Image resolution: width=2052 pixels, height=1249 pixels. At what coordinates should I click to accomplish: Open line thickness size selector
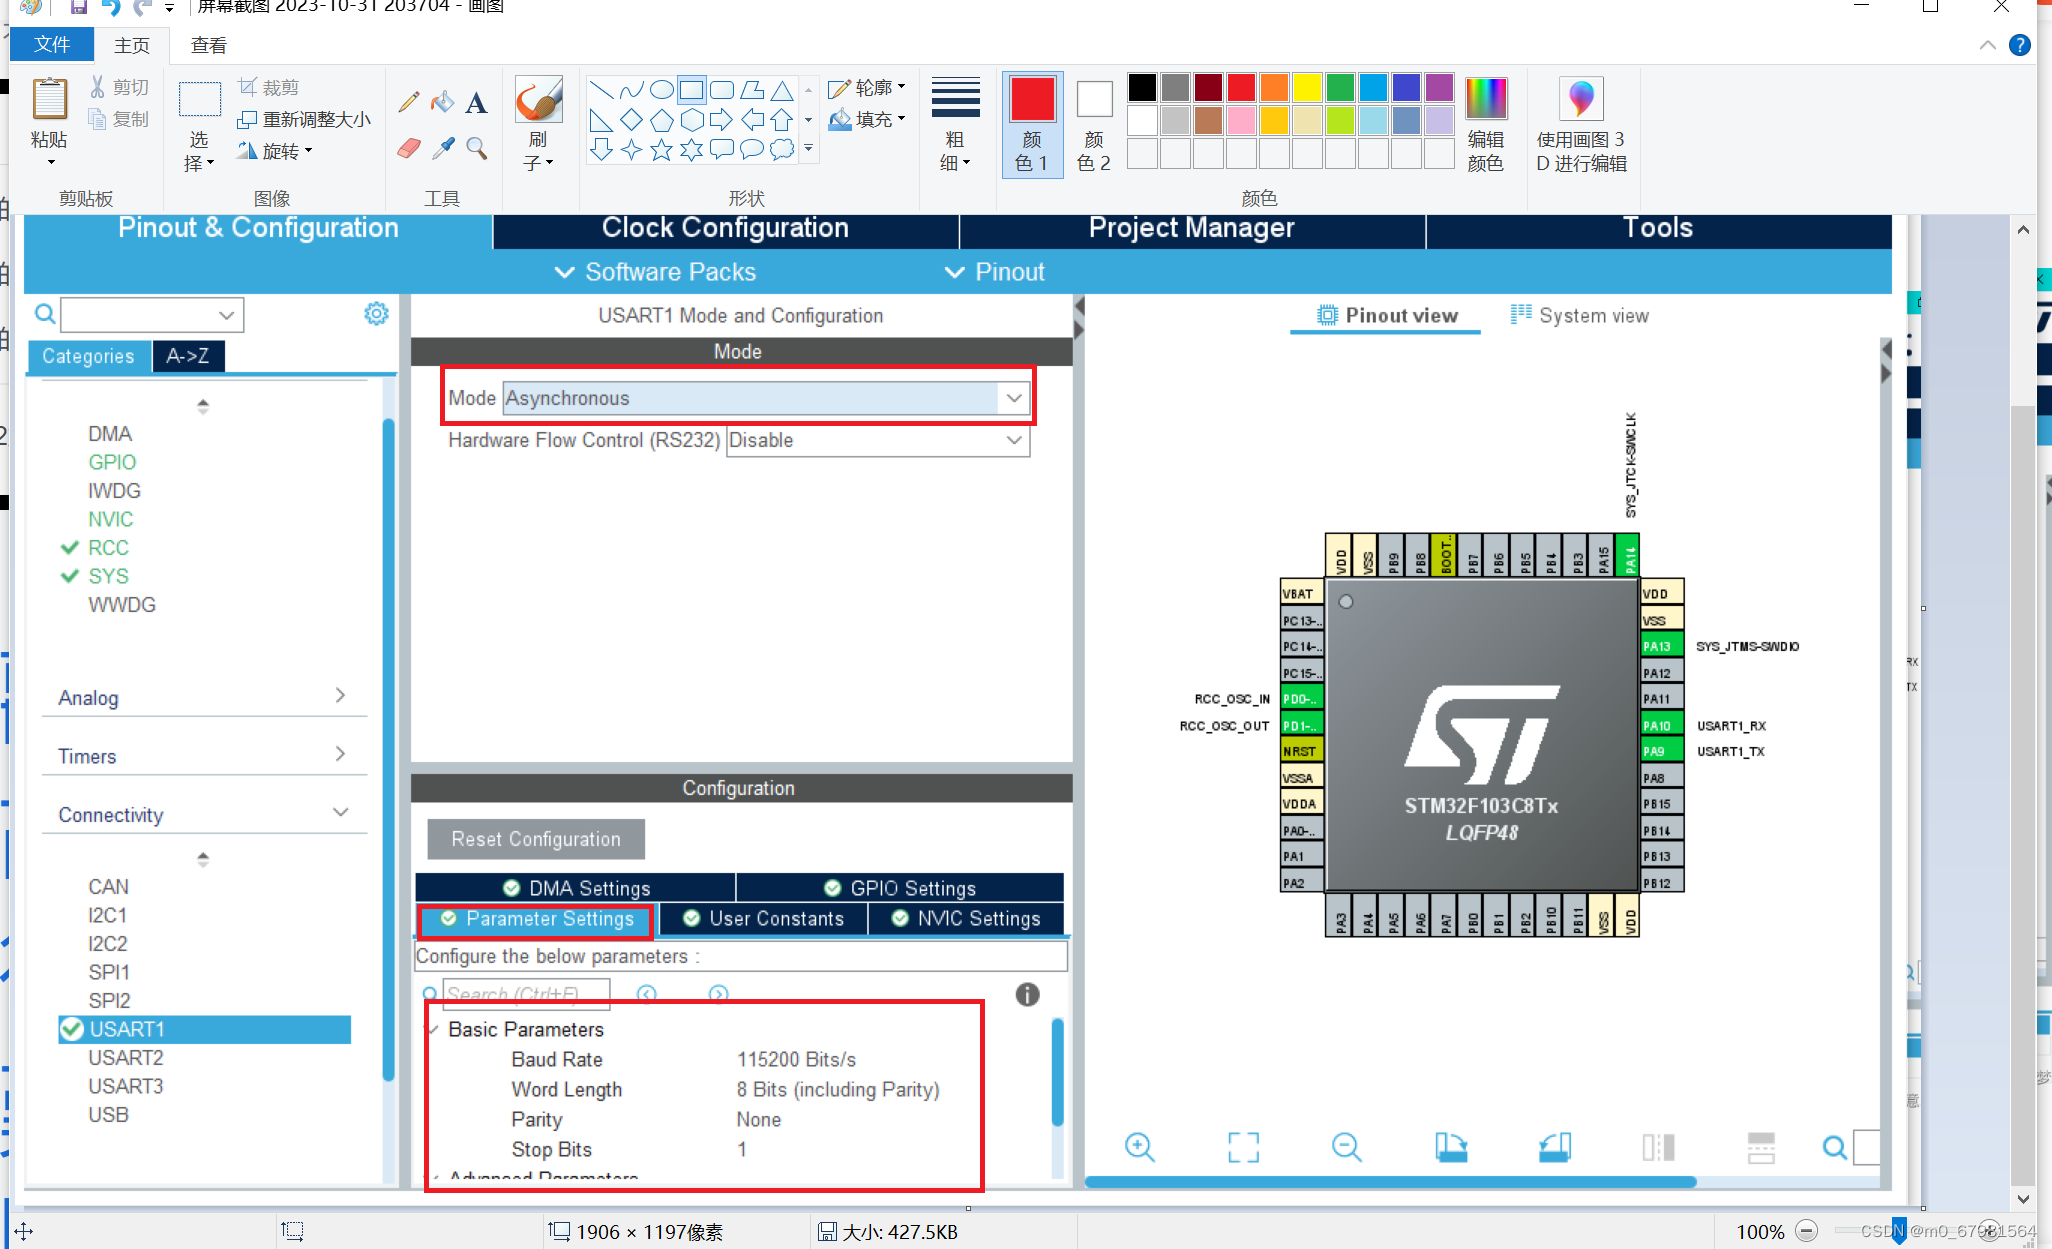[955, 125]
